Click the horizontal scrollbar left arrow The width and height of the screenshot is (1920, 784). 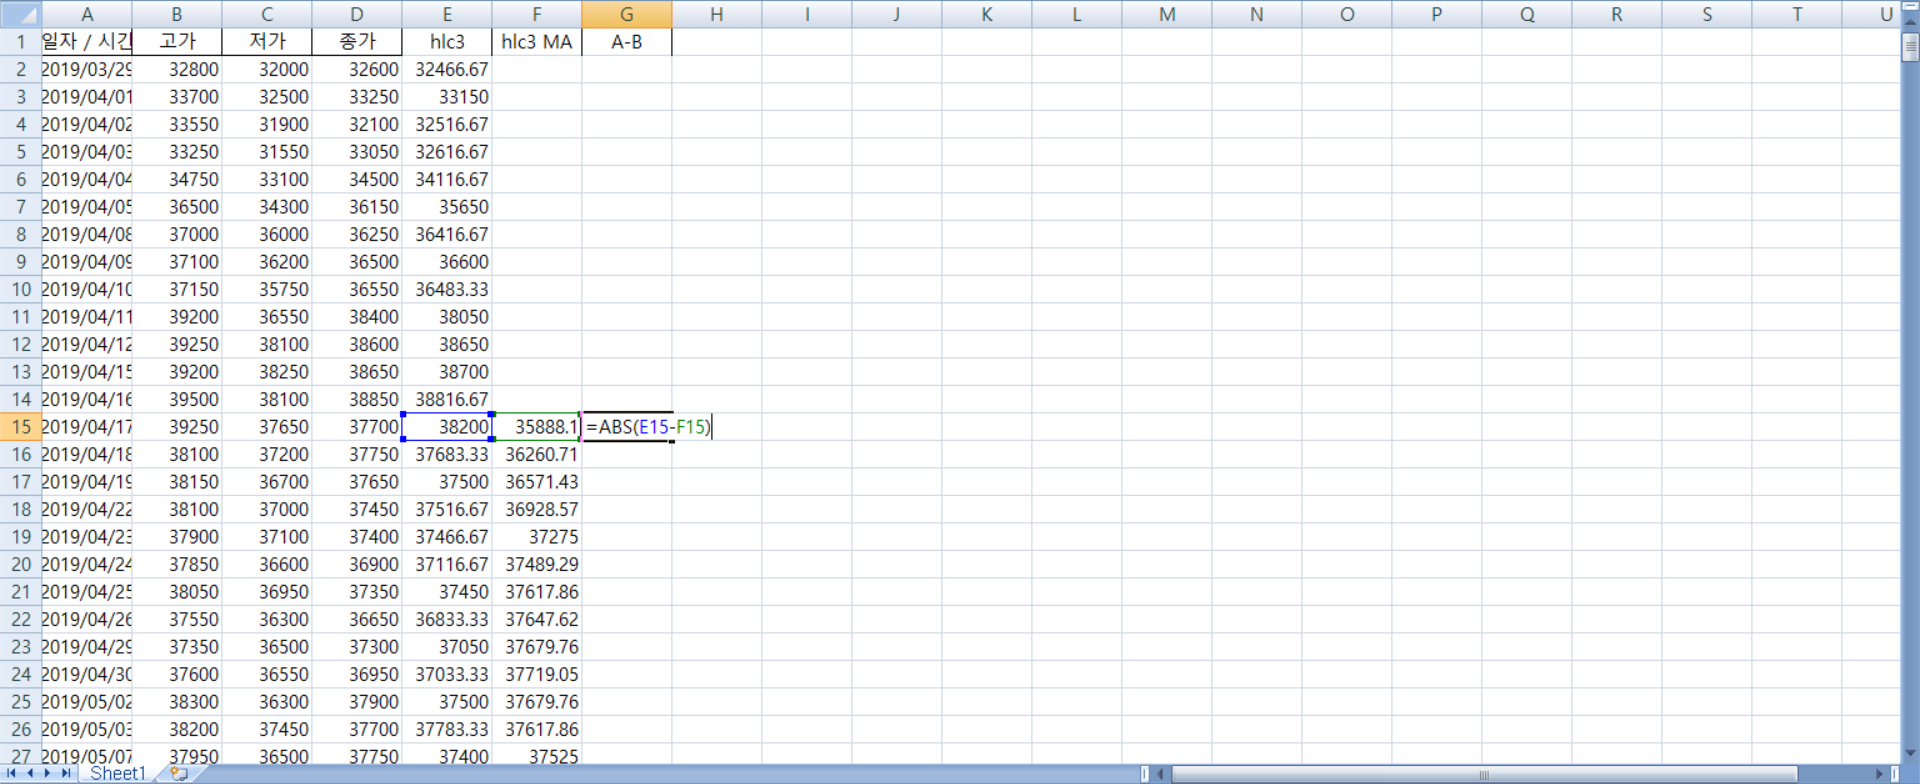[x=1161, y=774]
